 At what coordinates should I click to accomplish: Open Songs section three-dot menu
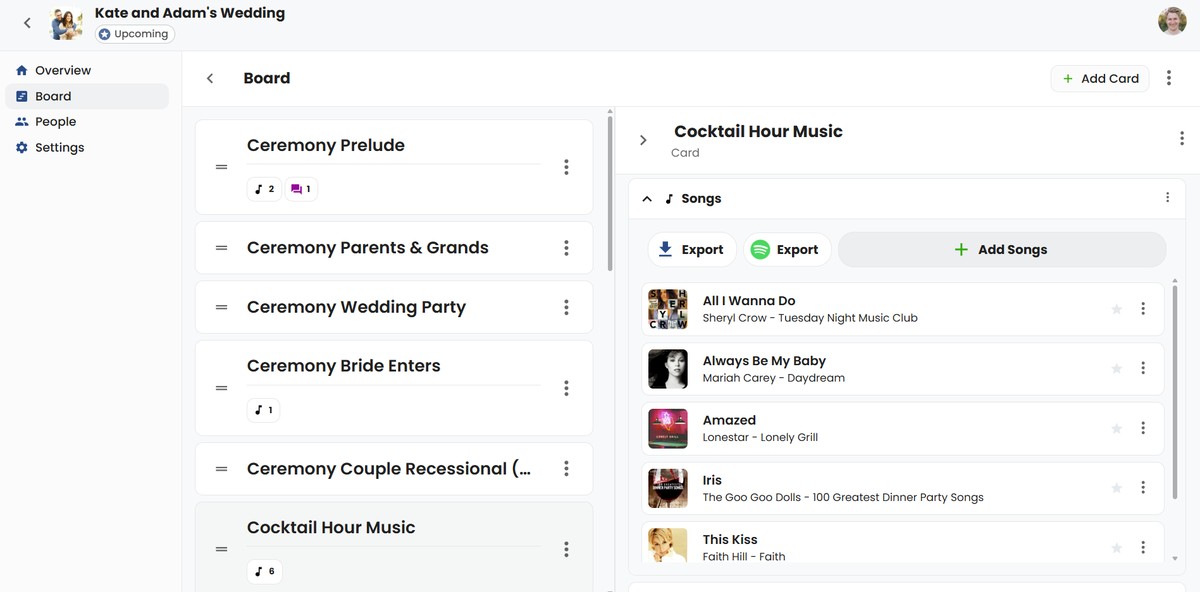pyautogui.click(x=1167, y=198)
